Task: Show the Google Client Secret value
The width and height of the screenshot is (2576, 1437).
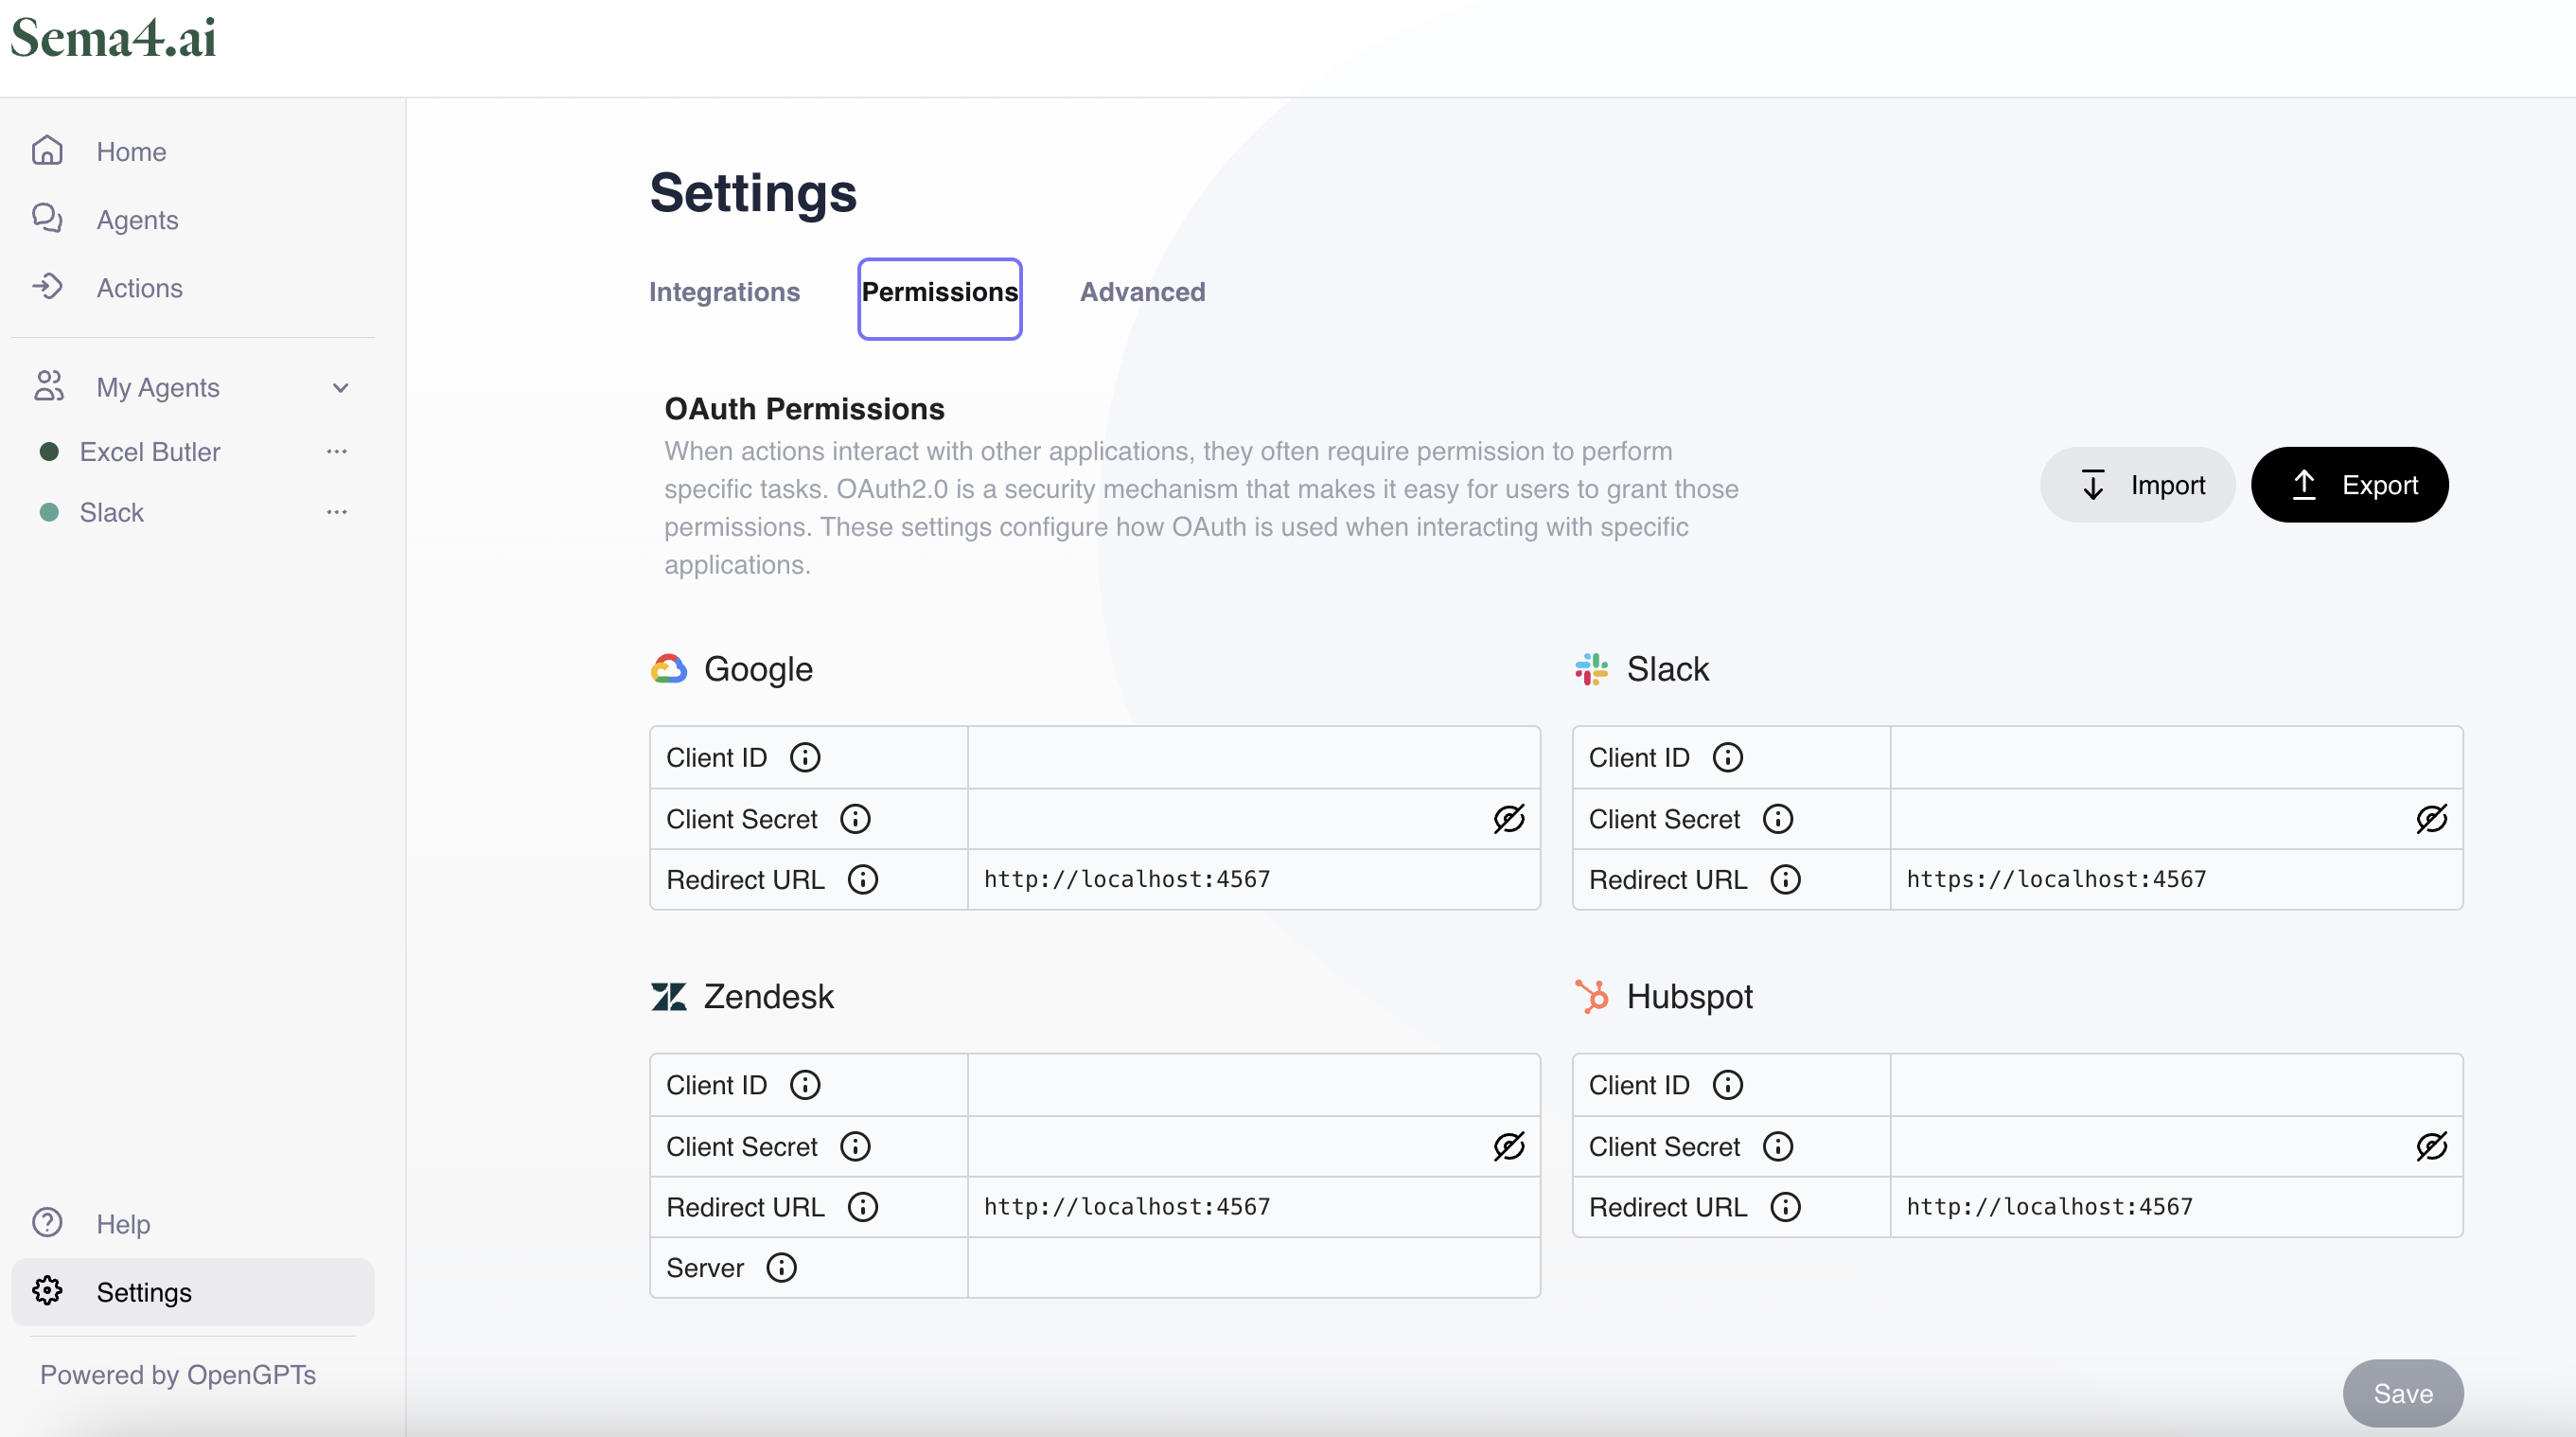Action: coord(1509,818)
